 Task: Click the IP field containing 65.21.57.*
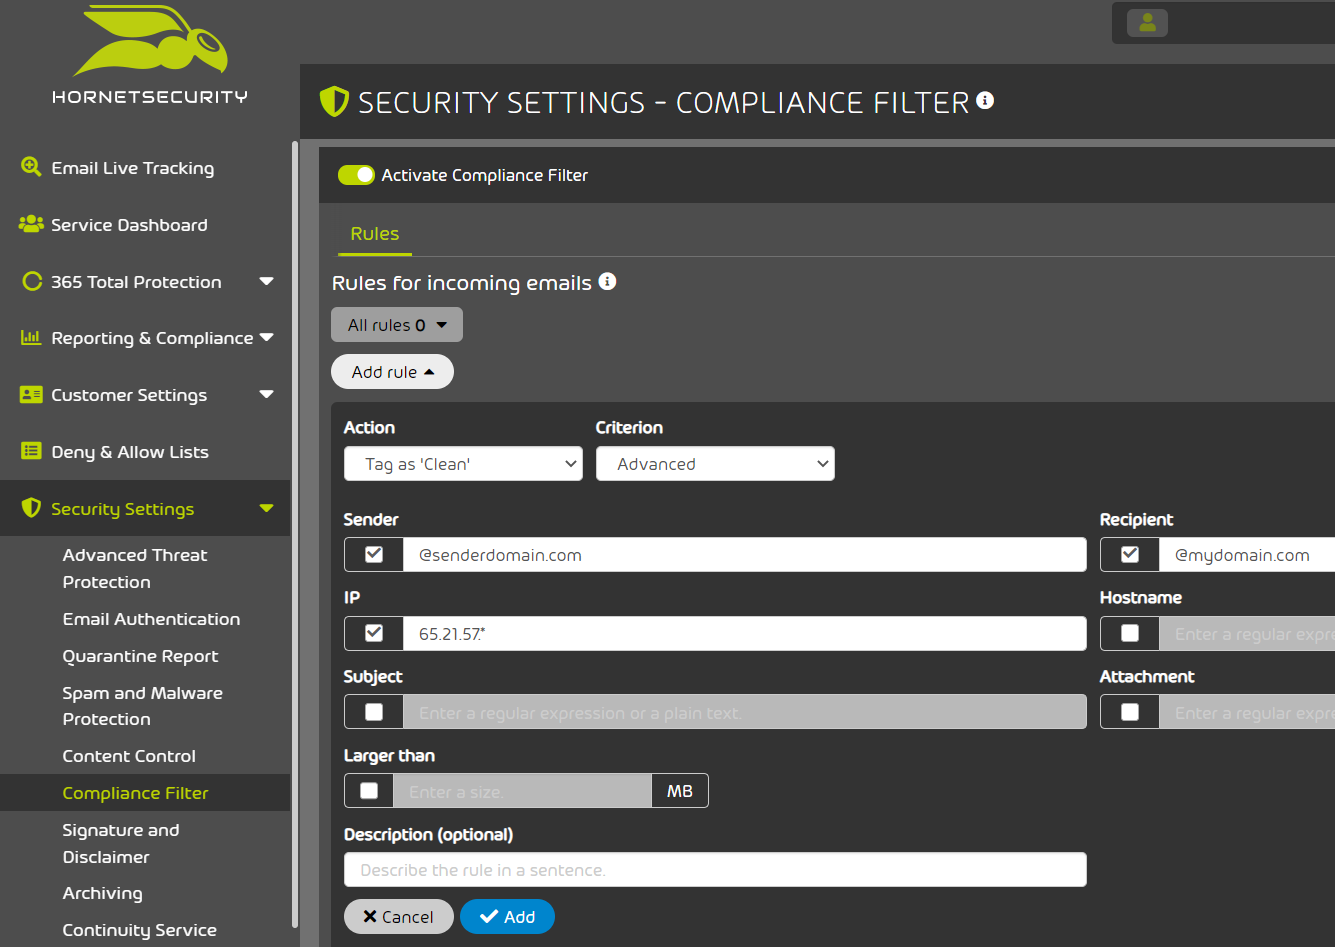[744, 634]
